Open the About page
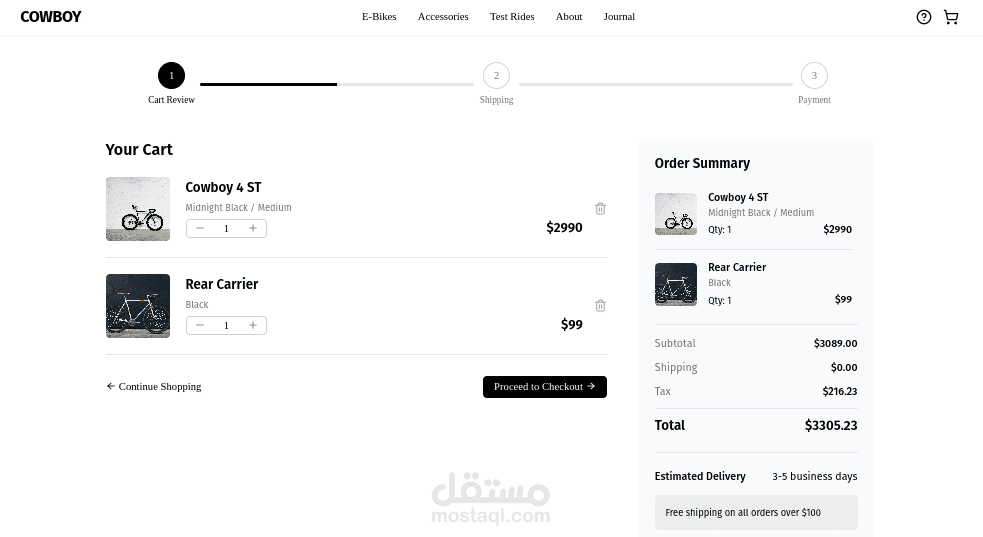The image size is (983, 537). 569,17
